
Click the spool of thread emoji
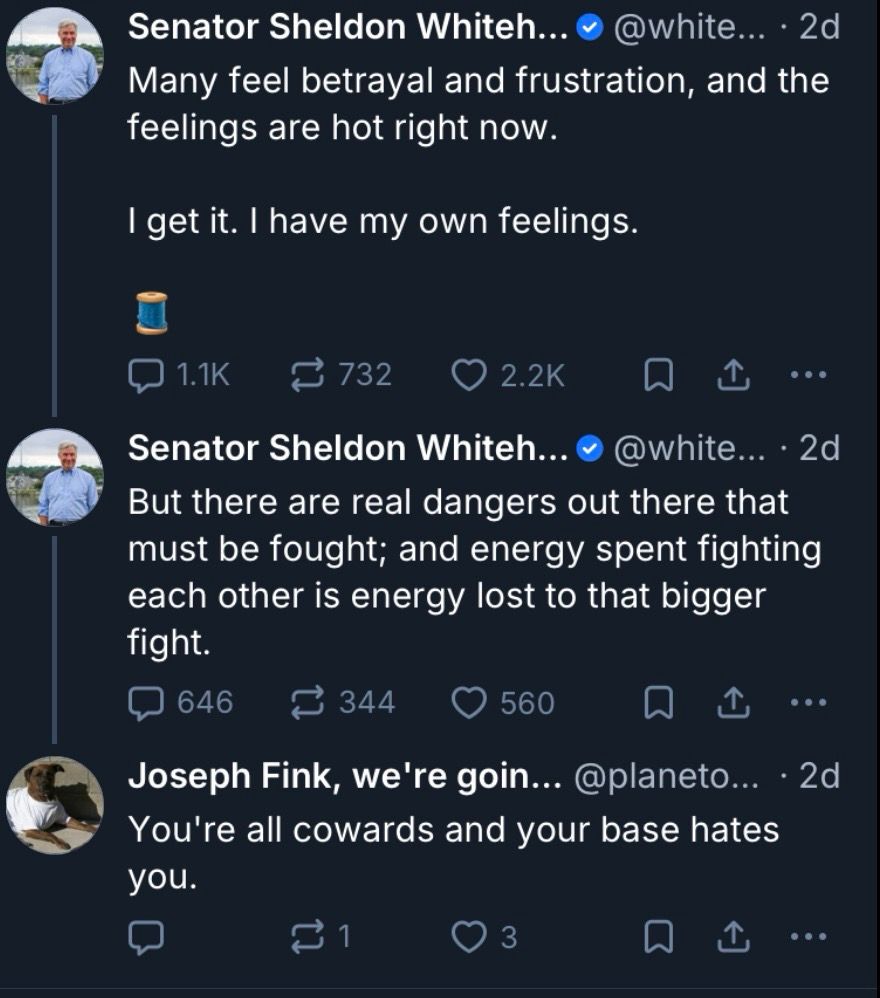coord(150,311)
